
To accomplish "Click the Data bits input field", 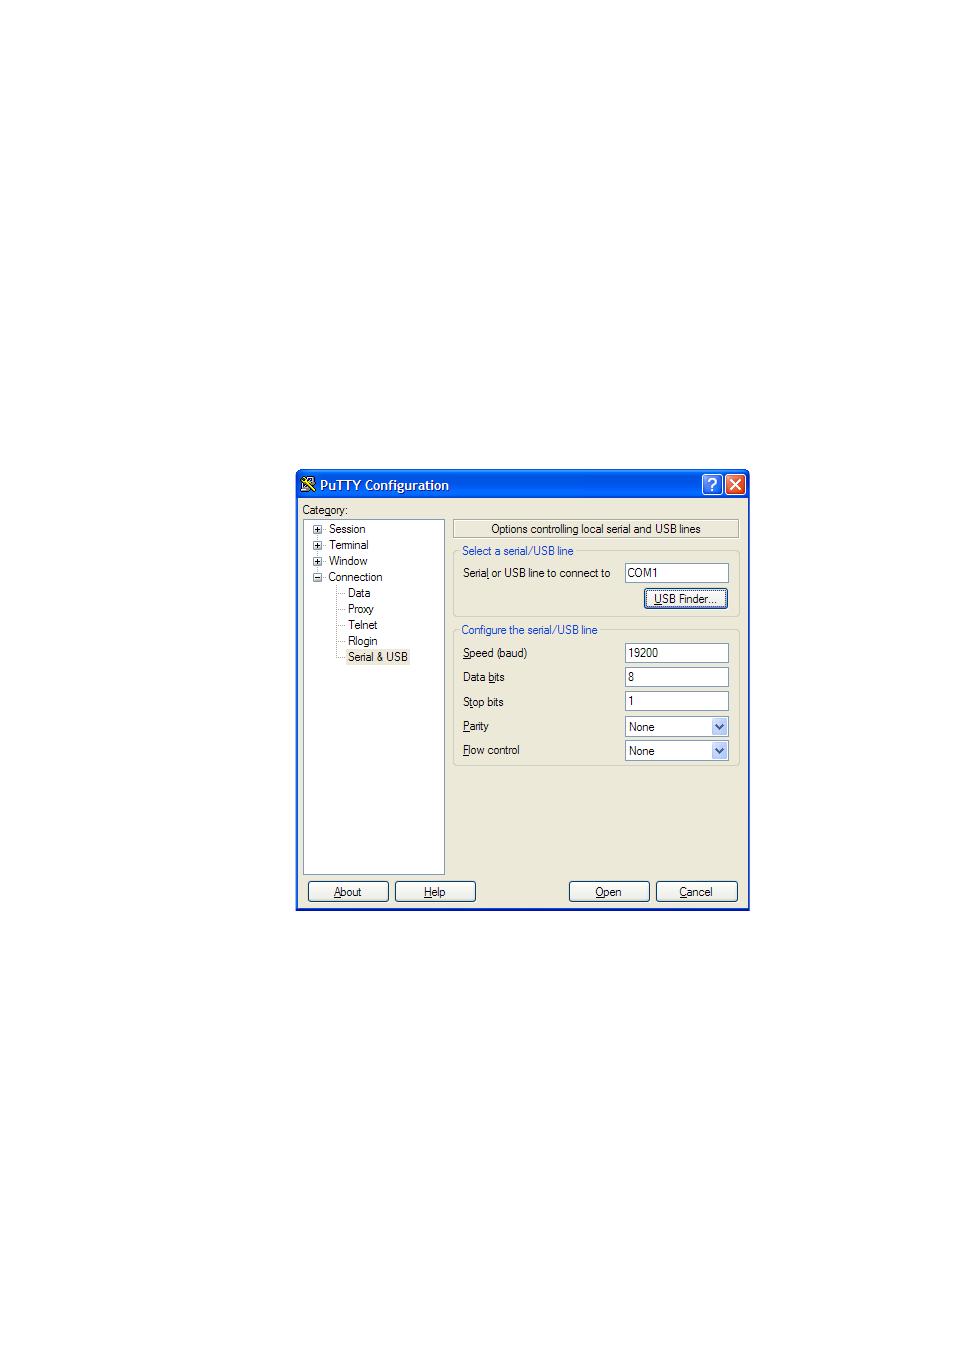I will click(677, 677).
